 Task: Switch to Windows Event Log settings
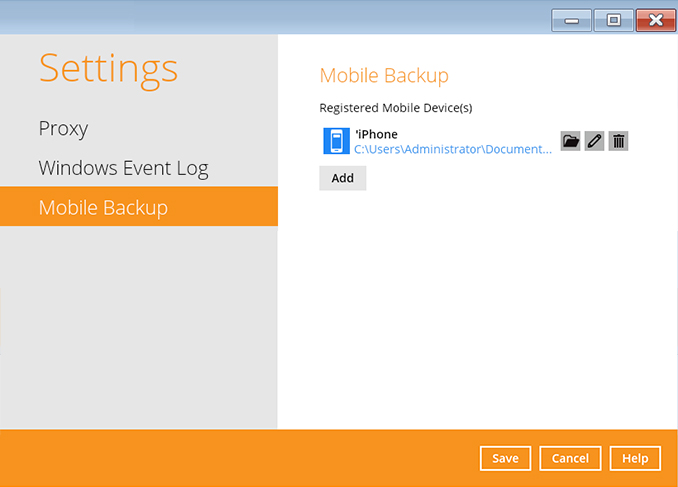pos(124,168)
